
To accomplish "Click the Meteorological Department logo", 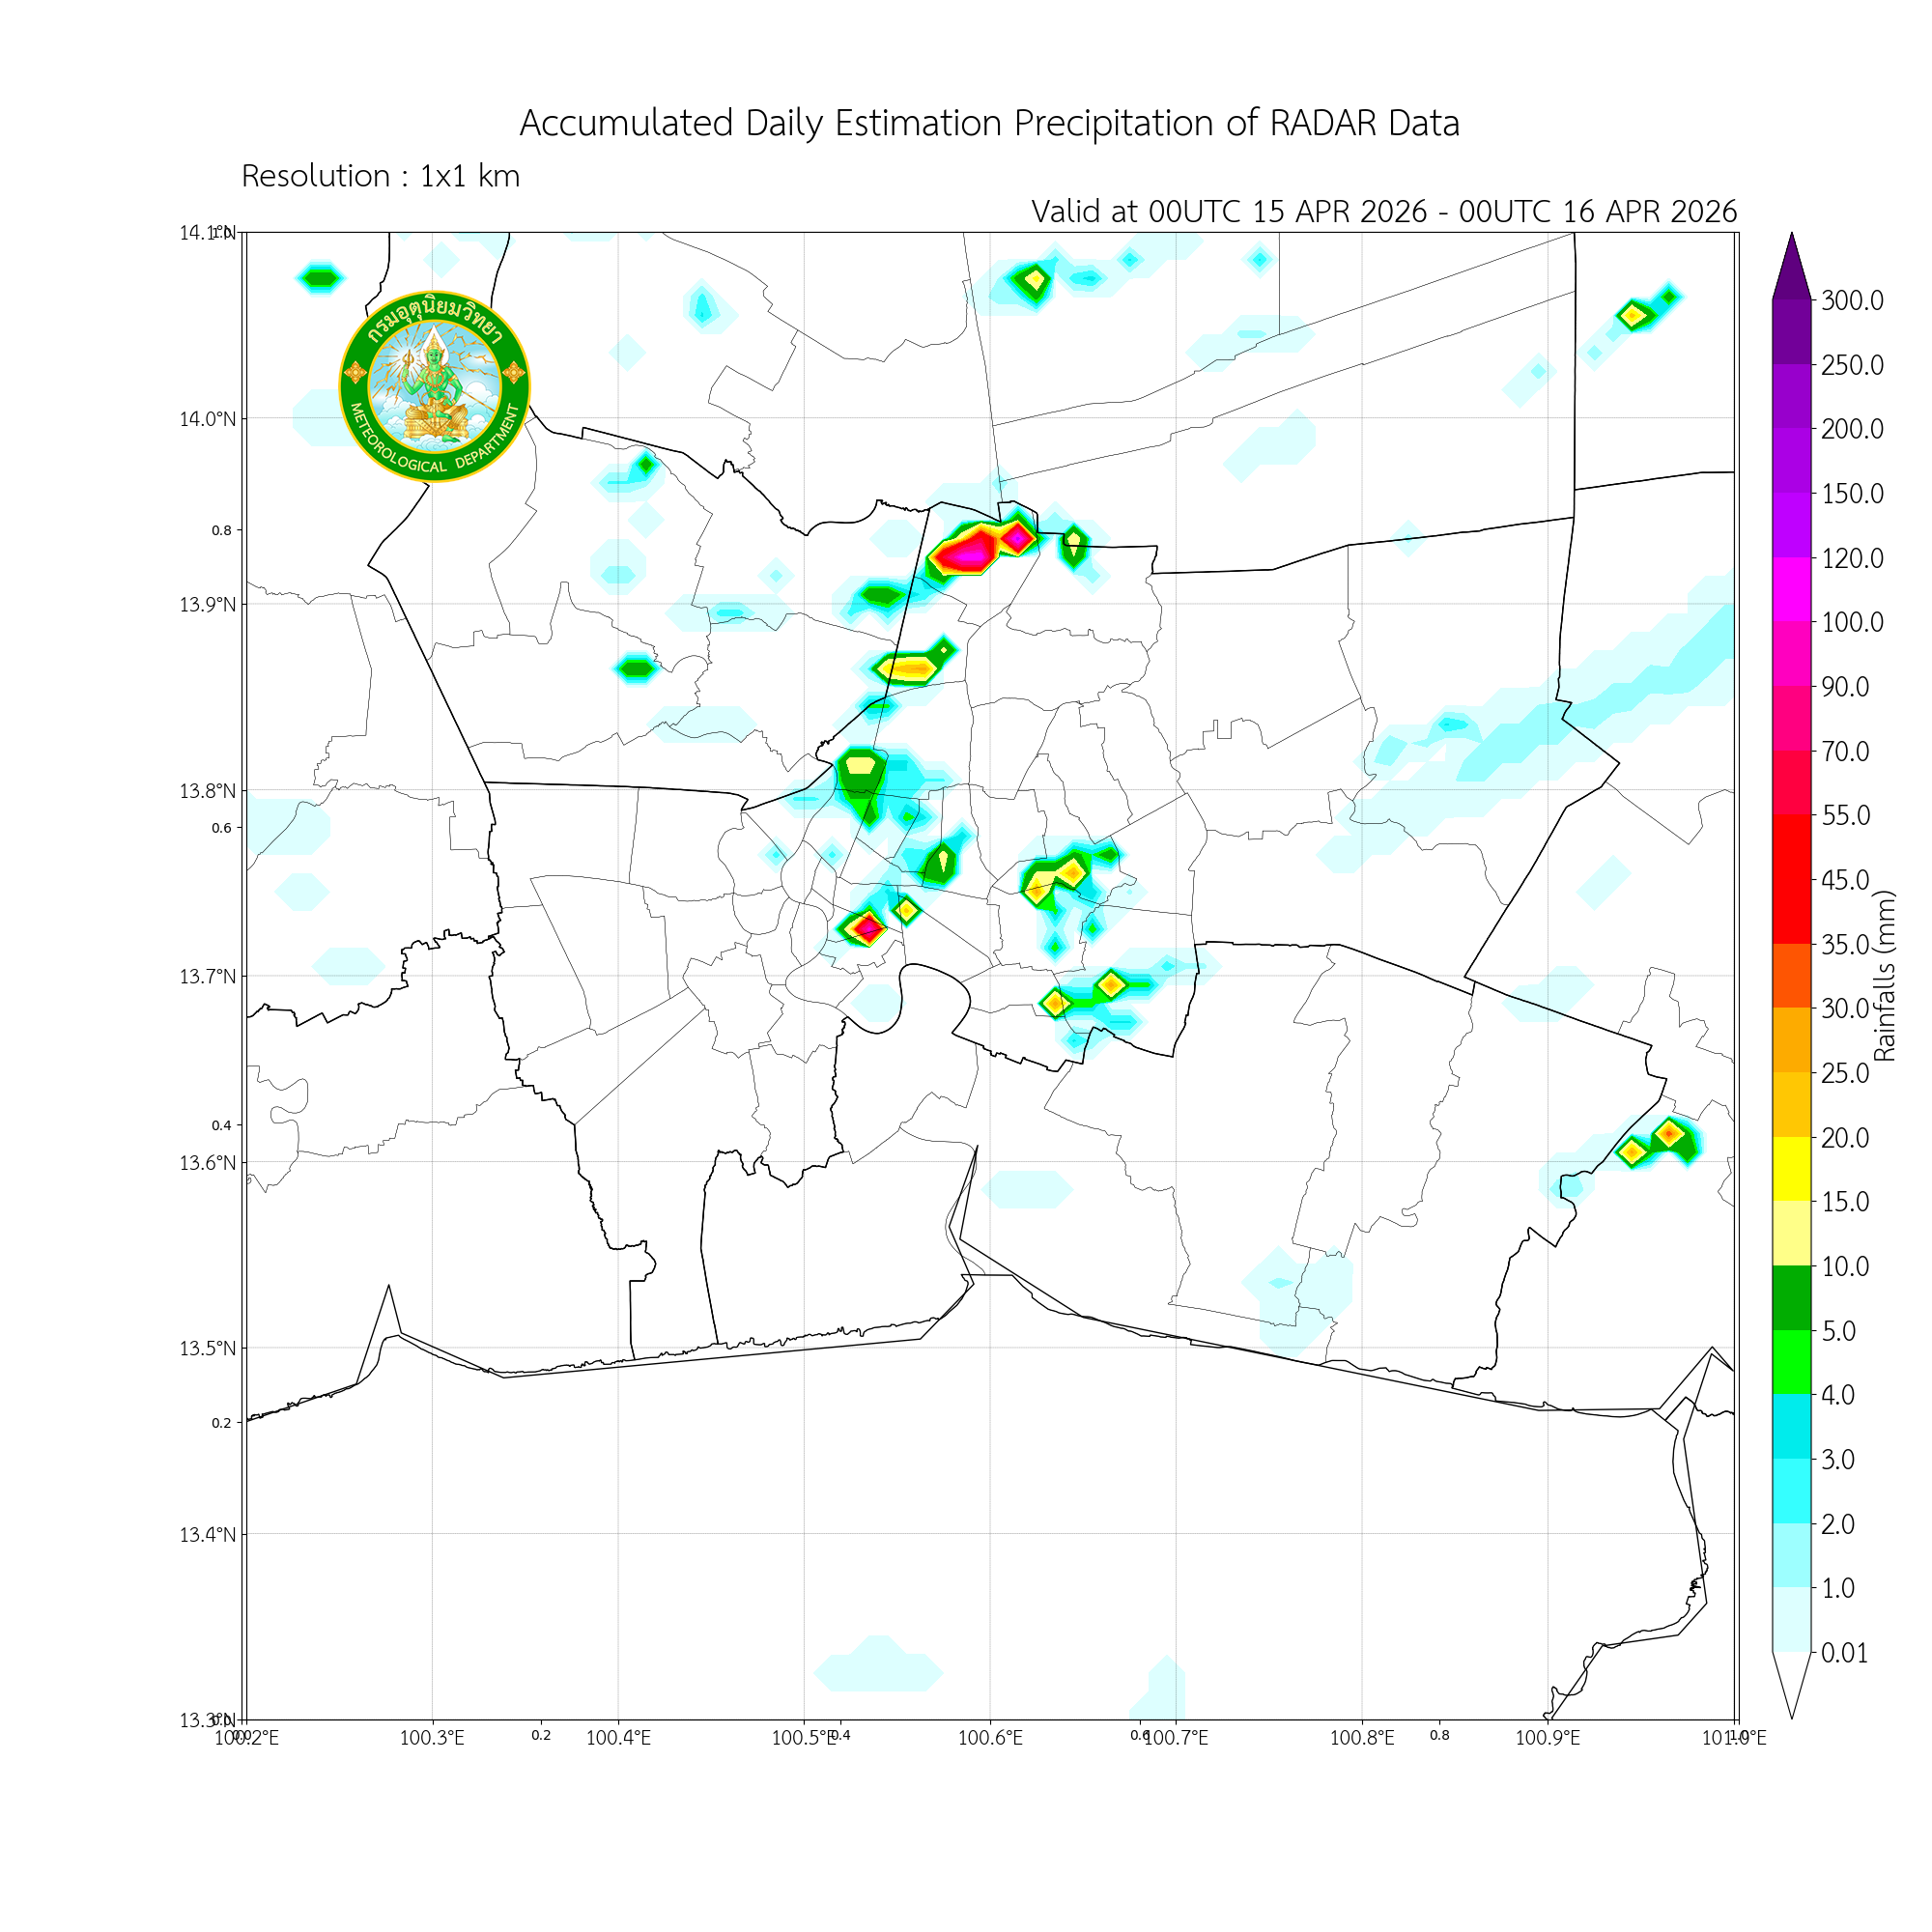I will 434,386.
